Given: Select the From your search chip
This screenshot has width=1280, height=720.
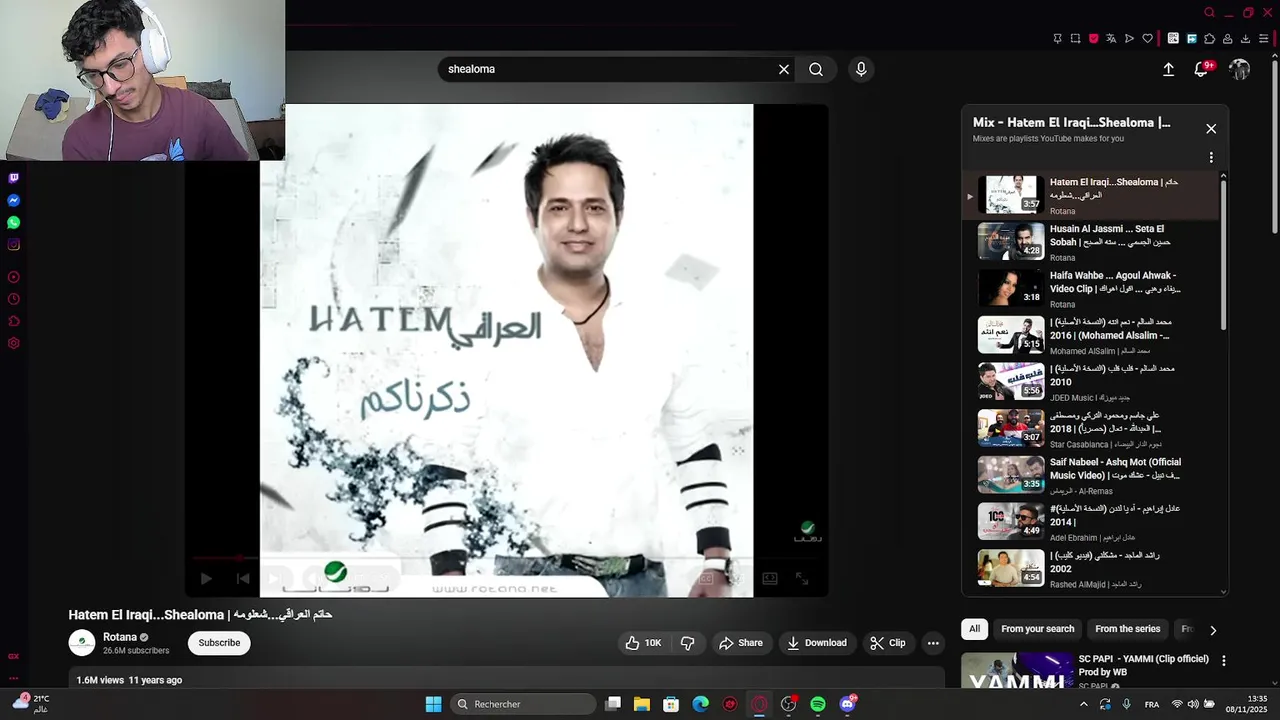Looking at the screenshot, I should click(1038, 629).
